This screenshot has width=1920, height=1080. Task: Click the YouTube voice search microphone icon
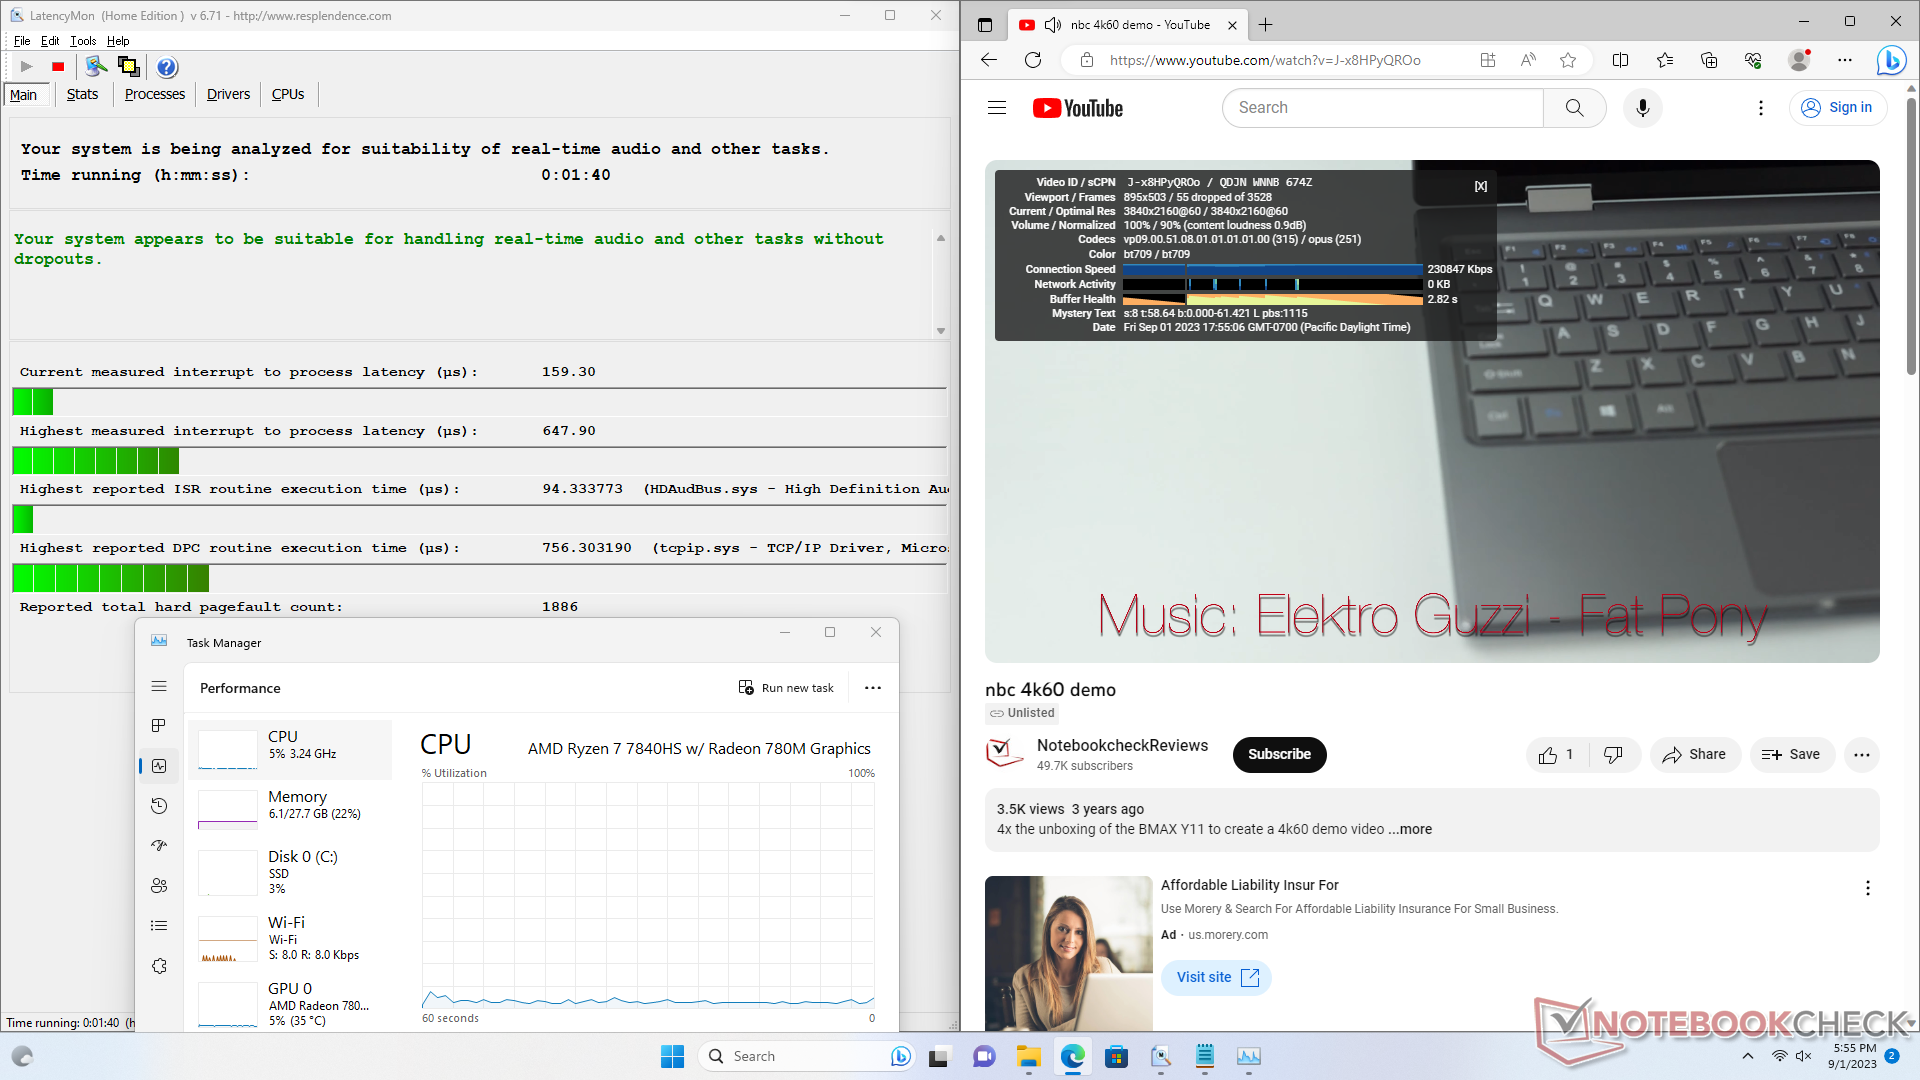[x=1642, y=108]
